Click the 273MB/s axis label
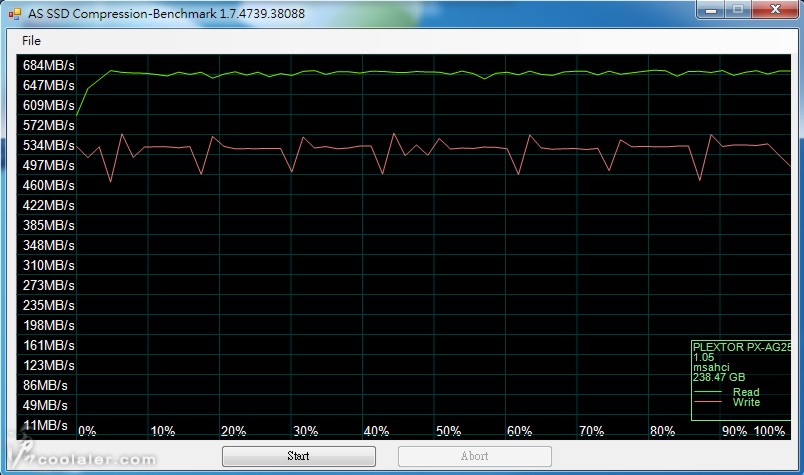Screen dimensions: 804x475 pos(48,285)
